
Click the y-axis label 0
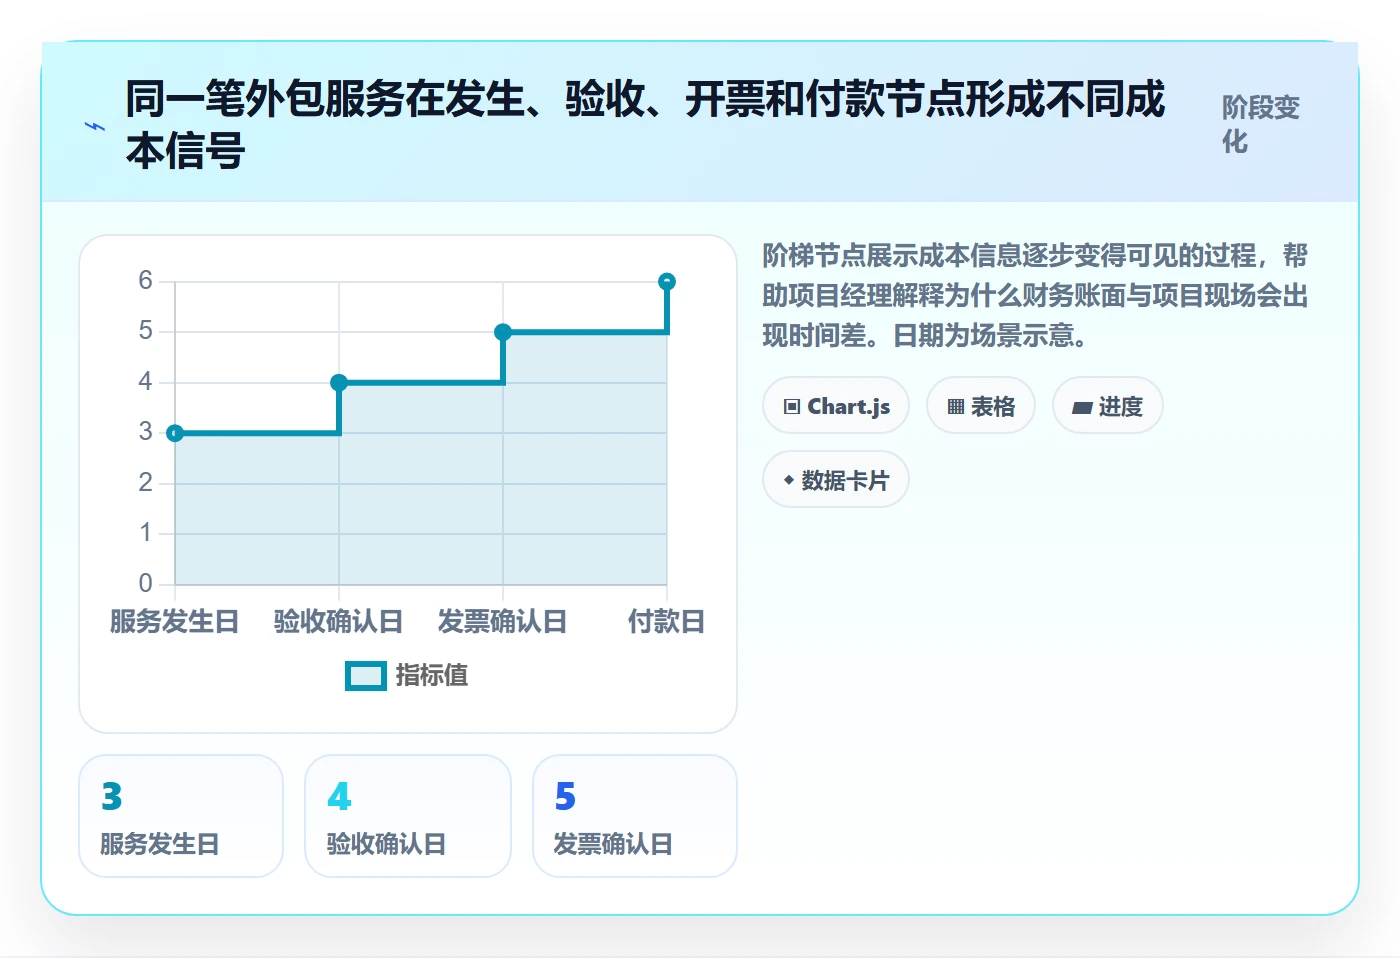[x=146, y=583]
